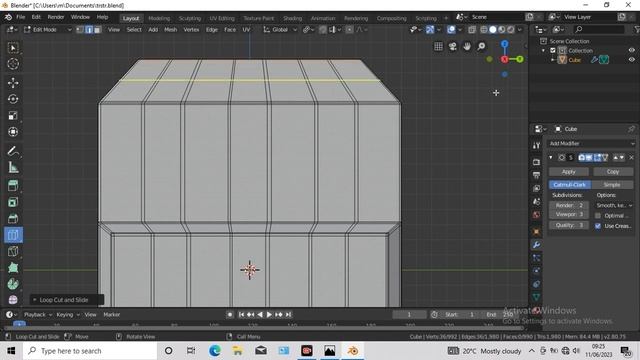This screenshot has height=360, width=640.
Task: Open the Playback dropdown
Action: (38, 315)
